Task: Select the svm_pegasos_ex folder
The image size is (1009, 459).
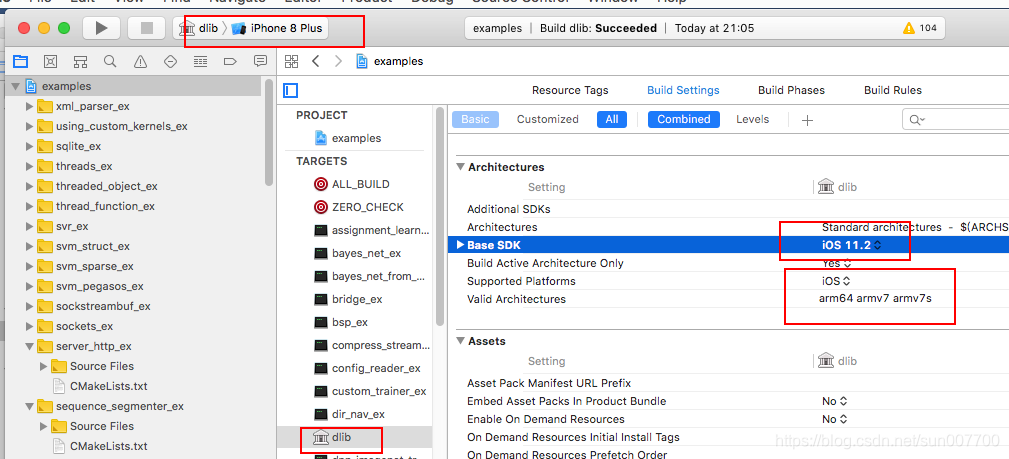Action: coord(90,286)
